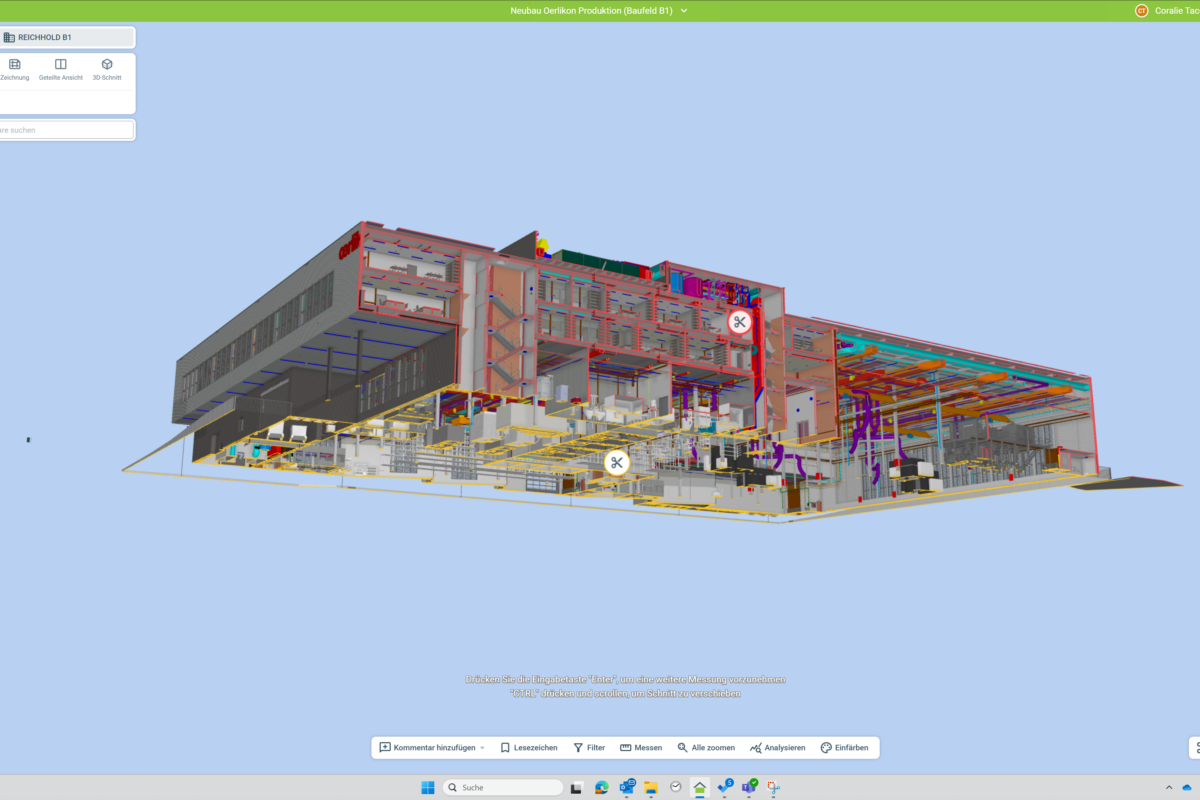The width and height of the screenshot is (1200, 800).
Task: Click the upper scissors section-cut handle
Action: 739,322
